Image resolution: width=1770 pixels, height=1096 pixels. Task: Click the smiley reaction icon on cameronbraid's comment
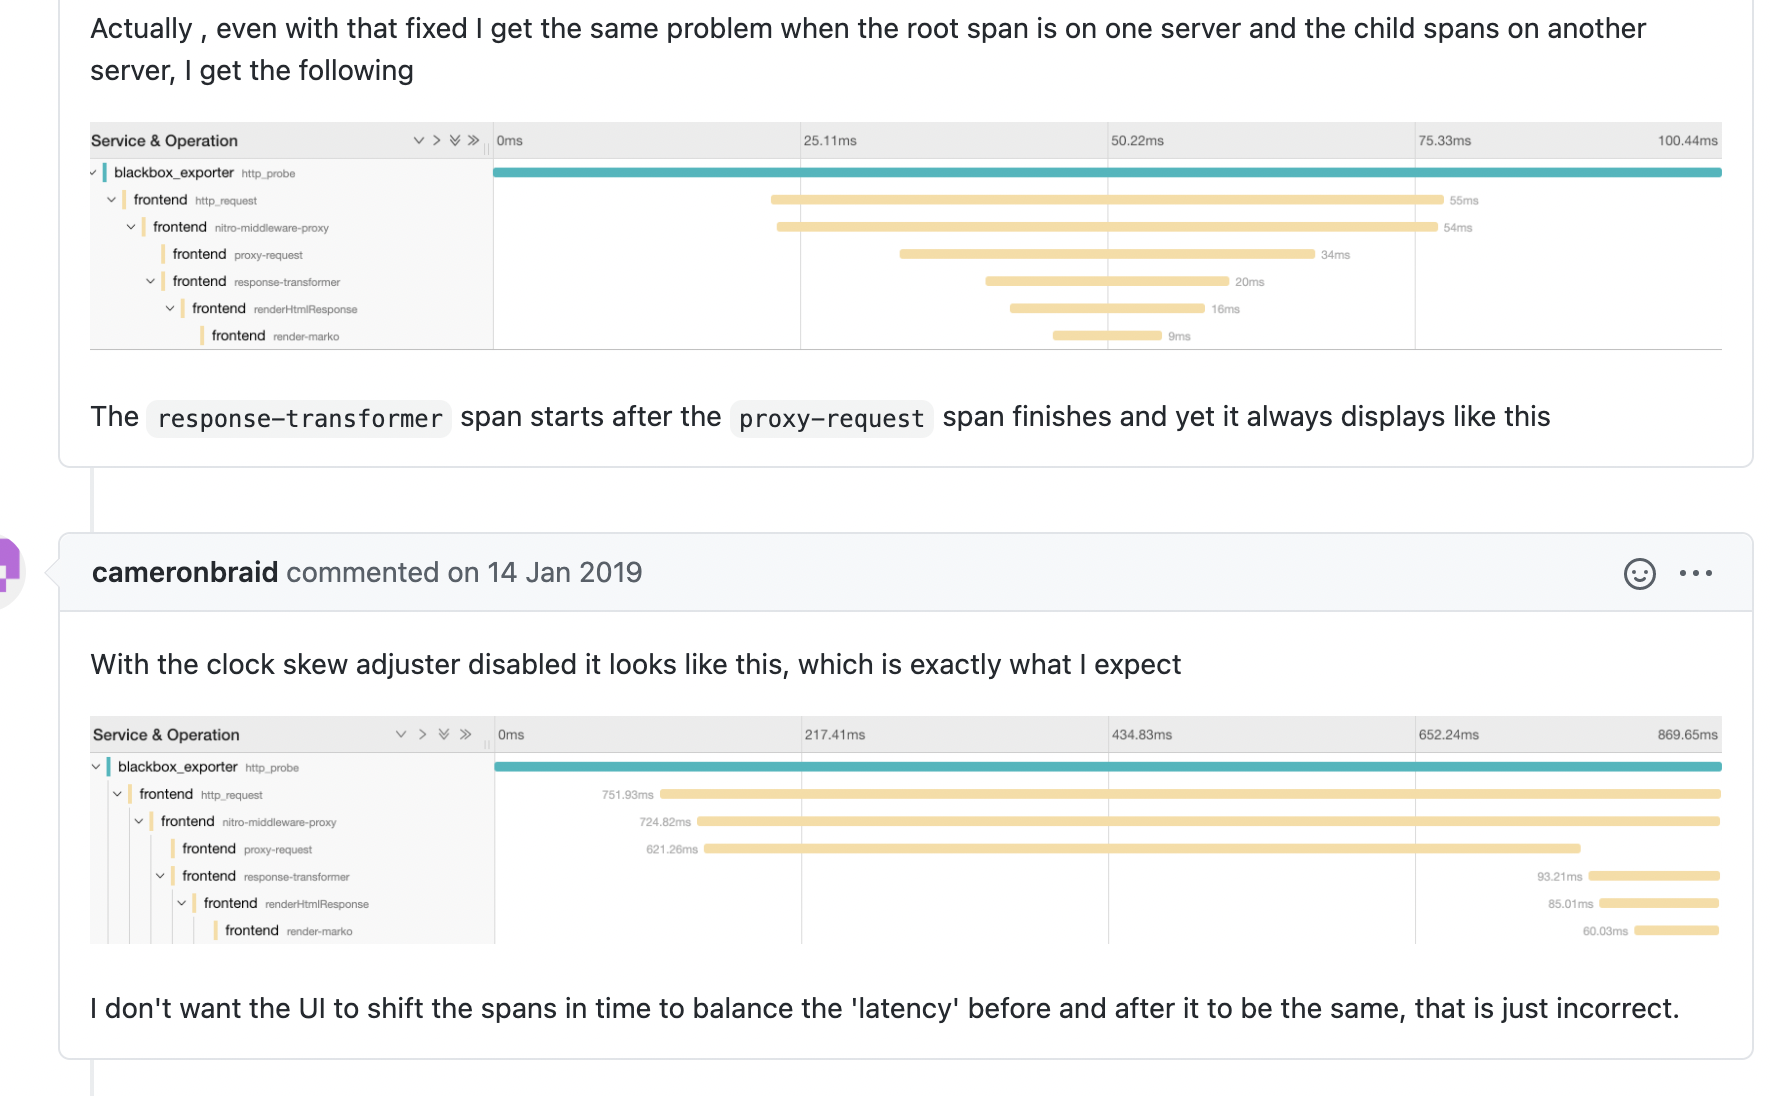tap(1638, 573)
